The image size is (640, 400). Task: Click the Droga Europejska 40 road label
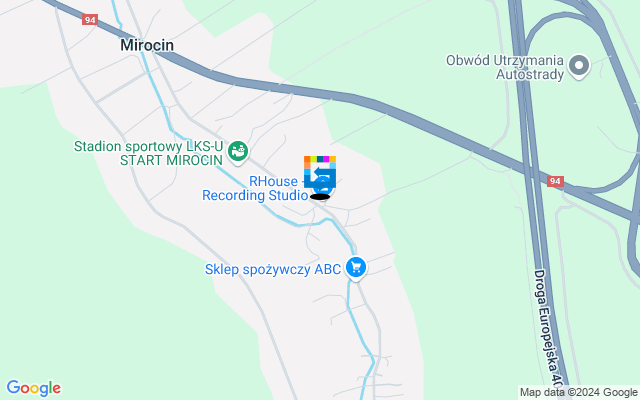click(547, 329)
